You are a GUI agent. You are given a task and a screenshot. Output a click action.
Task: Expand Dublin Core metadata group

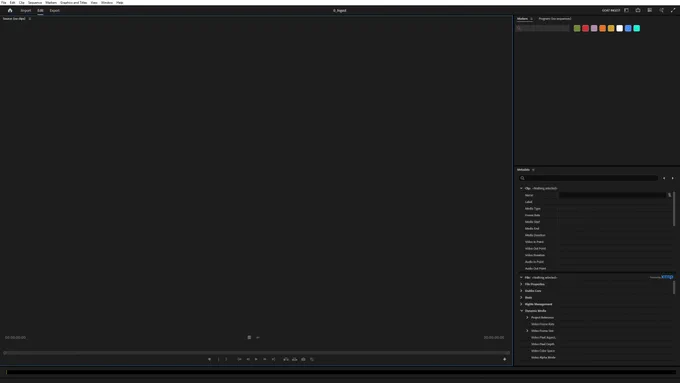click(521, 291)
